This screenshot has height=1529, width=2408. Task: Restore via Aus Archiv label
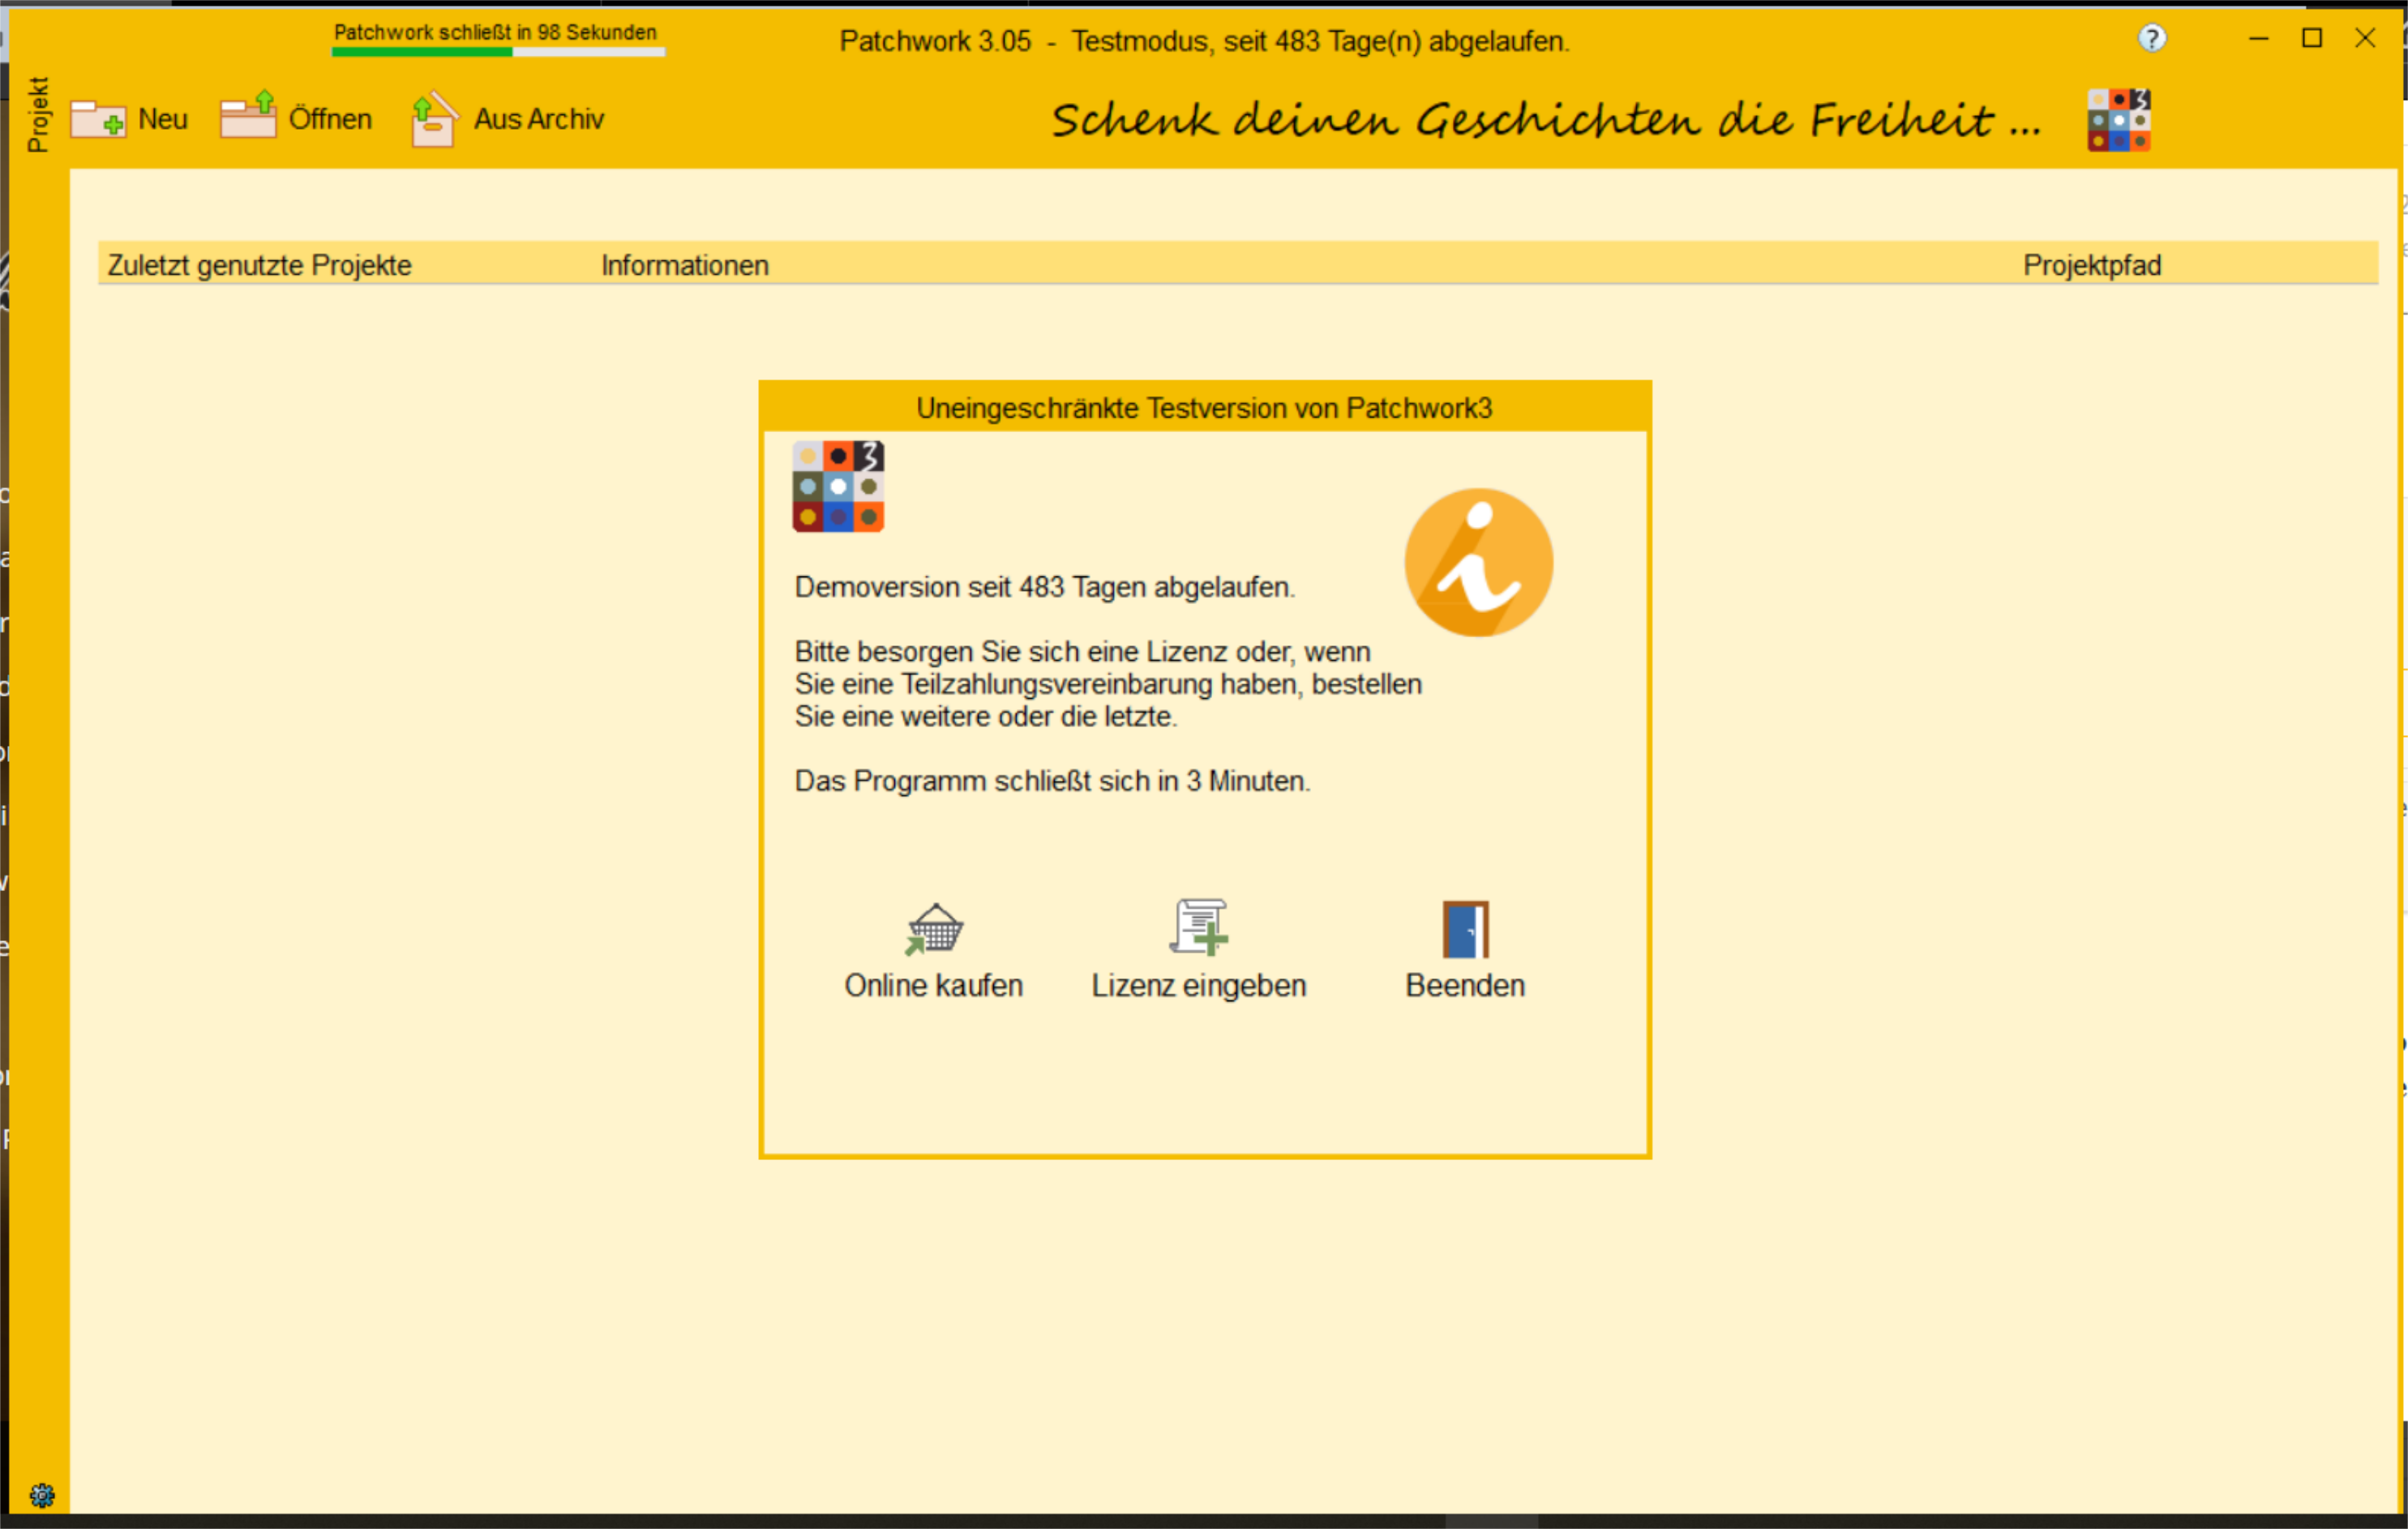539,119
